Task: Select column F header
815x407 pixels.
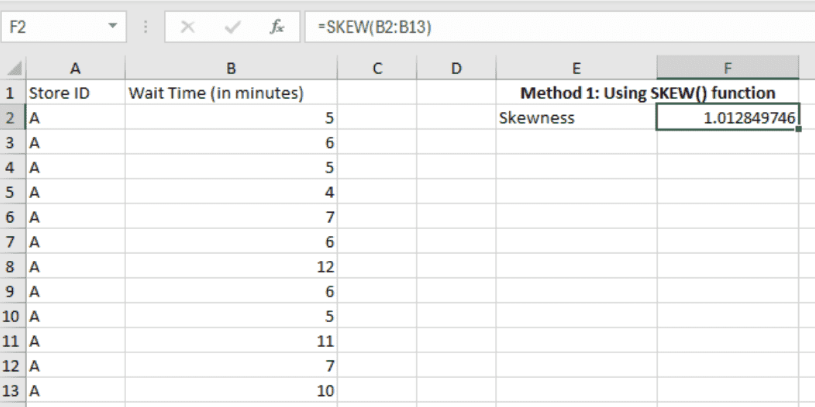Action: coord(728,68)
